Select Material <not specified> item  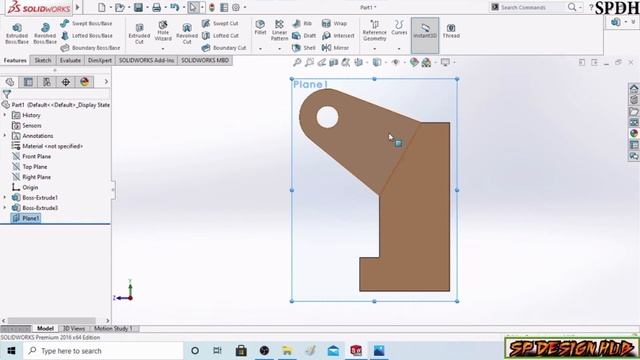(47, 146)
